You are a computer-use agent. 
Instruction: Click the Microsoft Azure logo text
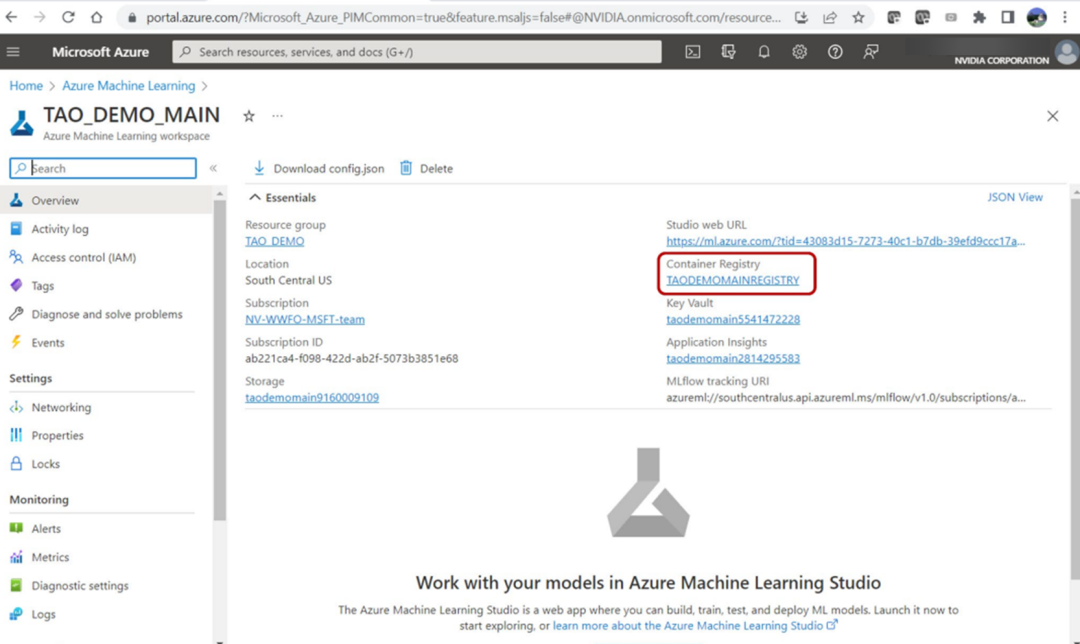click(x=101, y=52)
